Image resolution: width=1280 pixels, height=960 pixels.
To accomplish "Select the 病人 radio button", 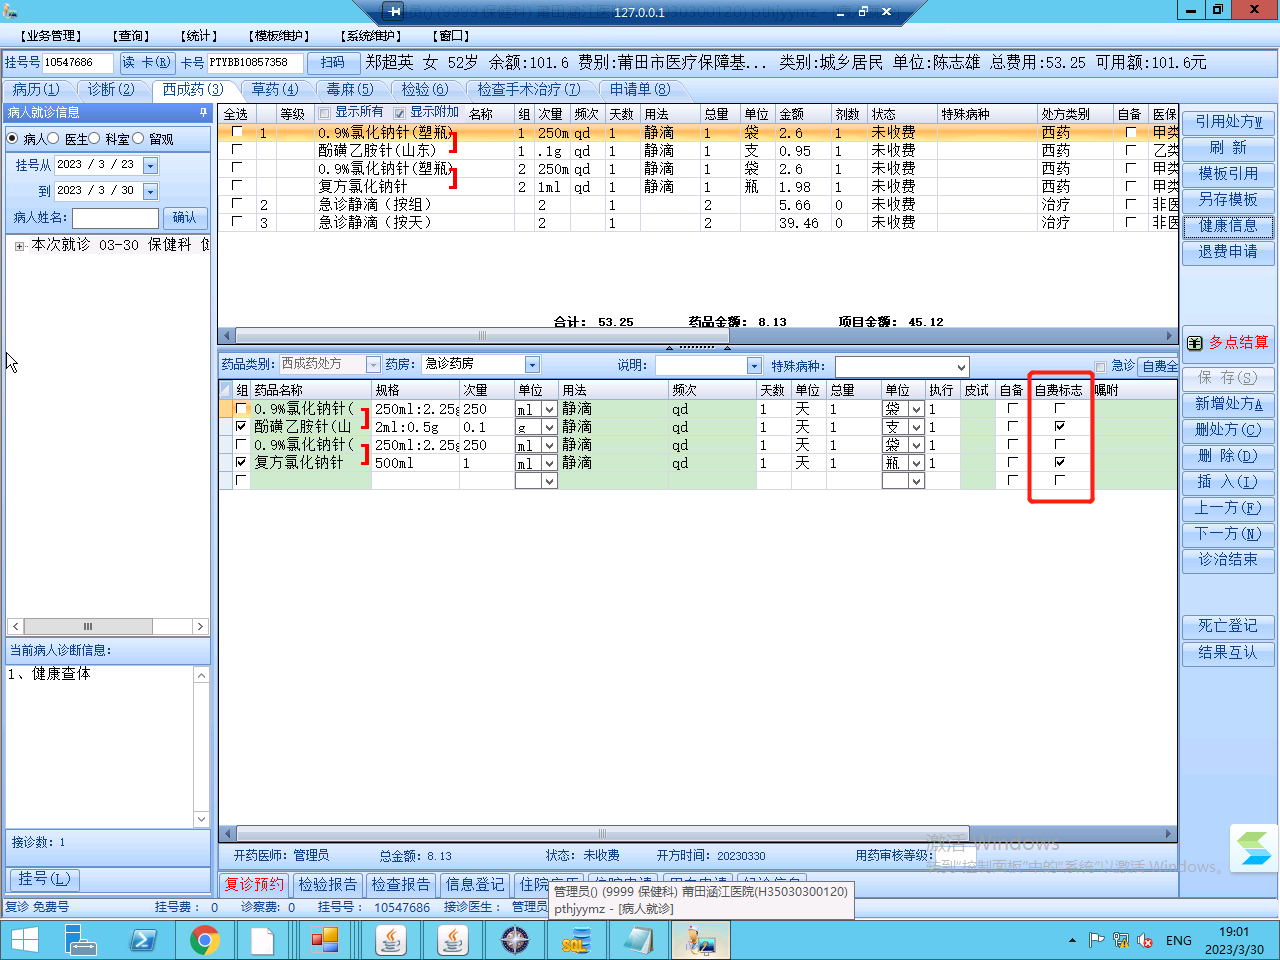I will [x=13, y=139].
